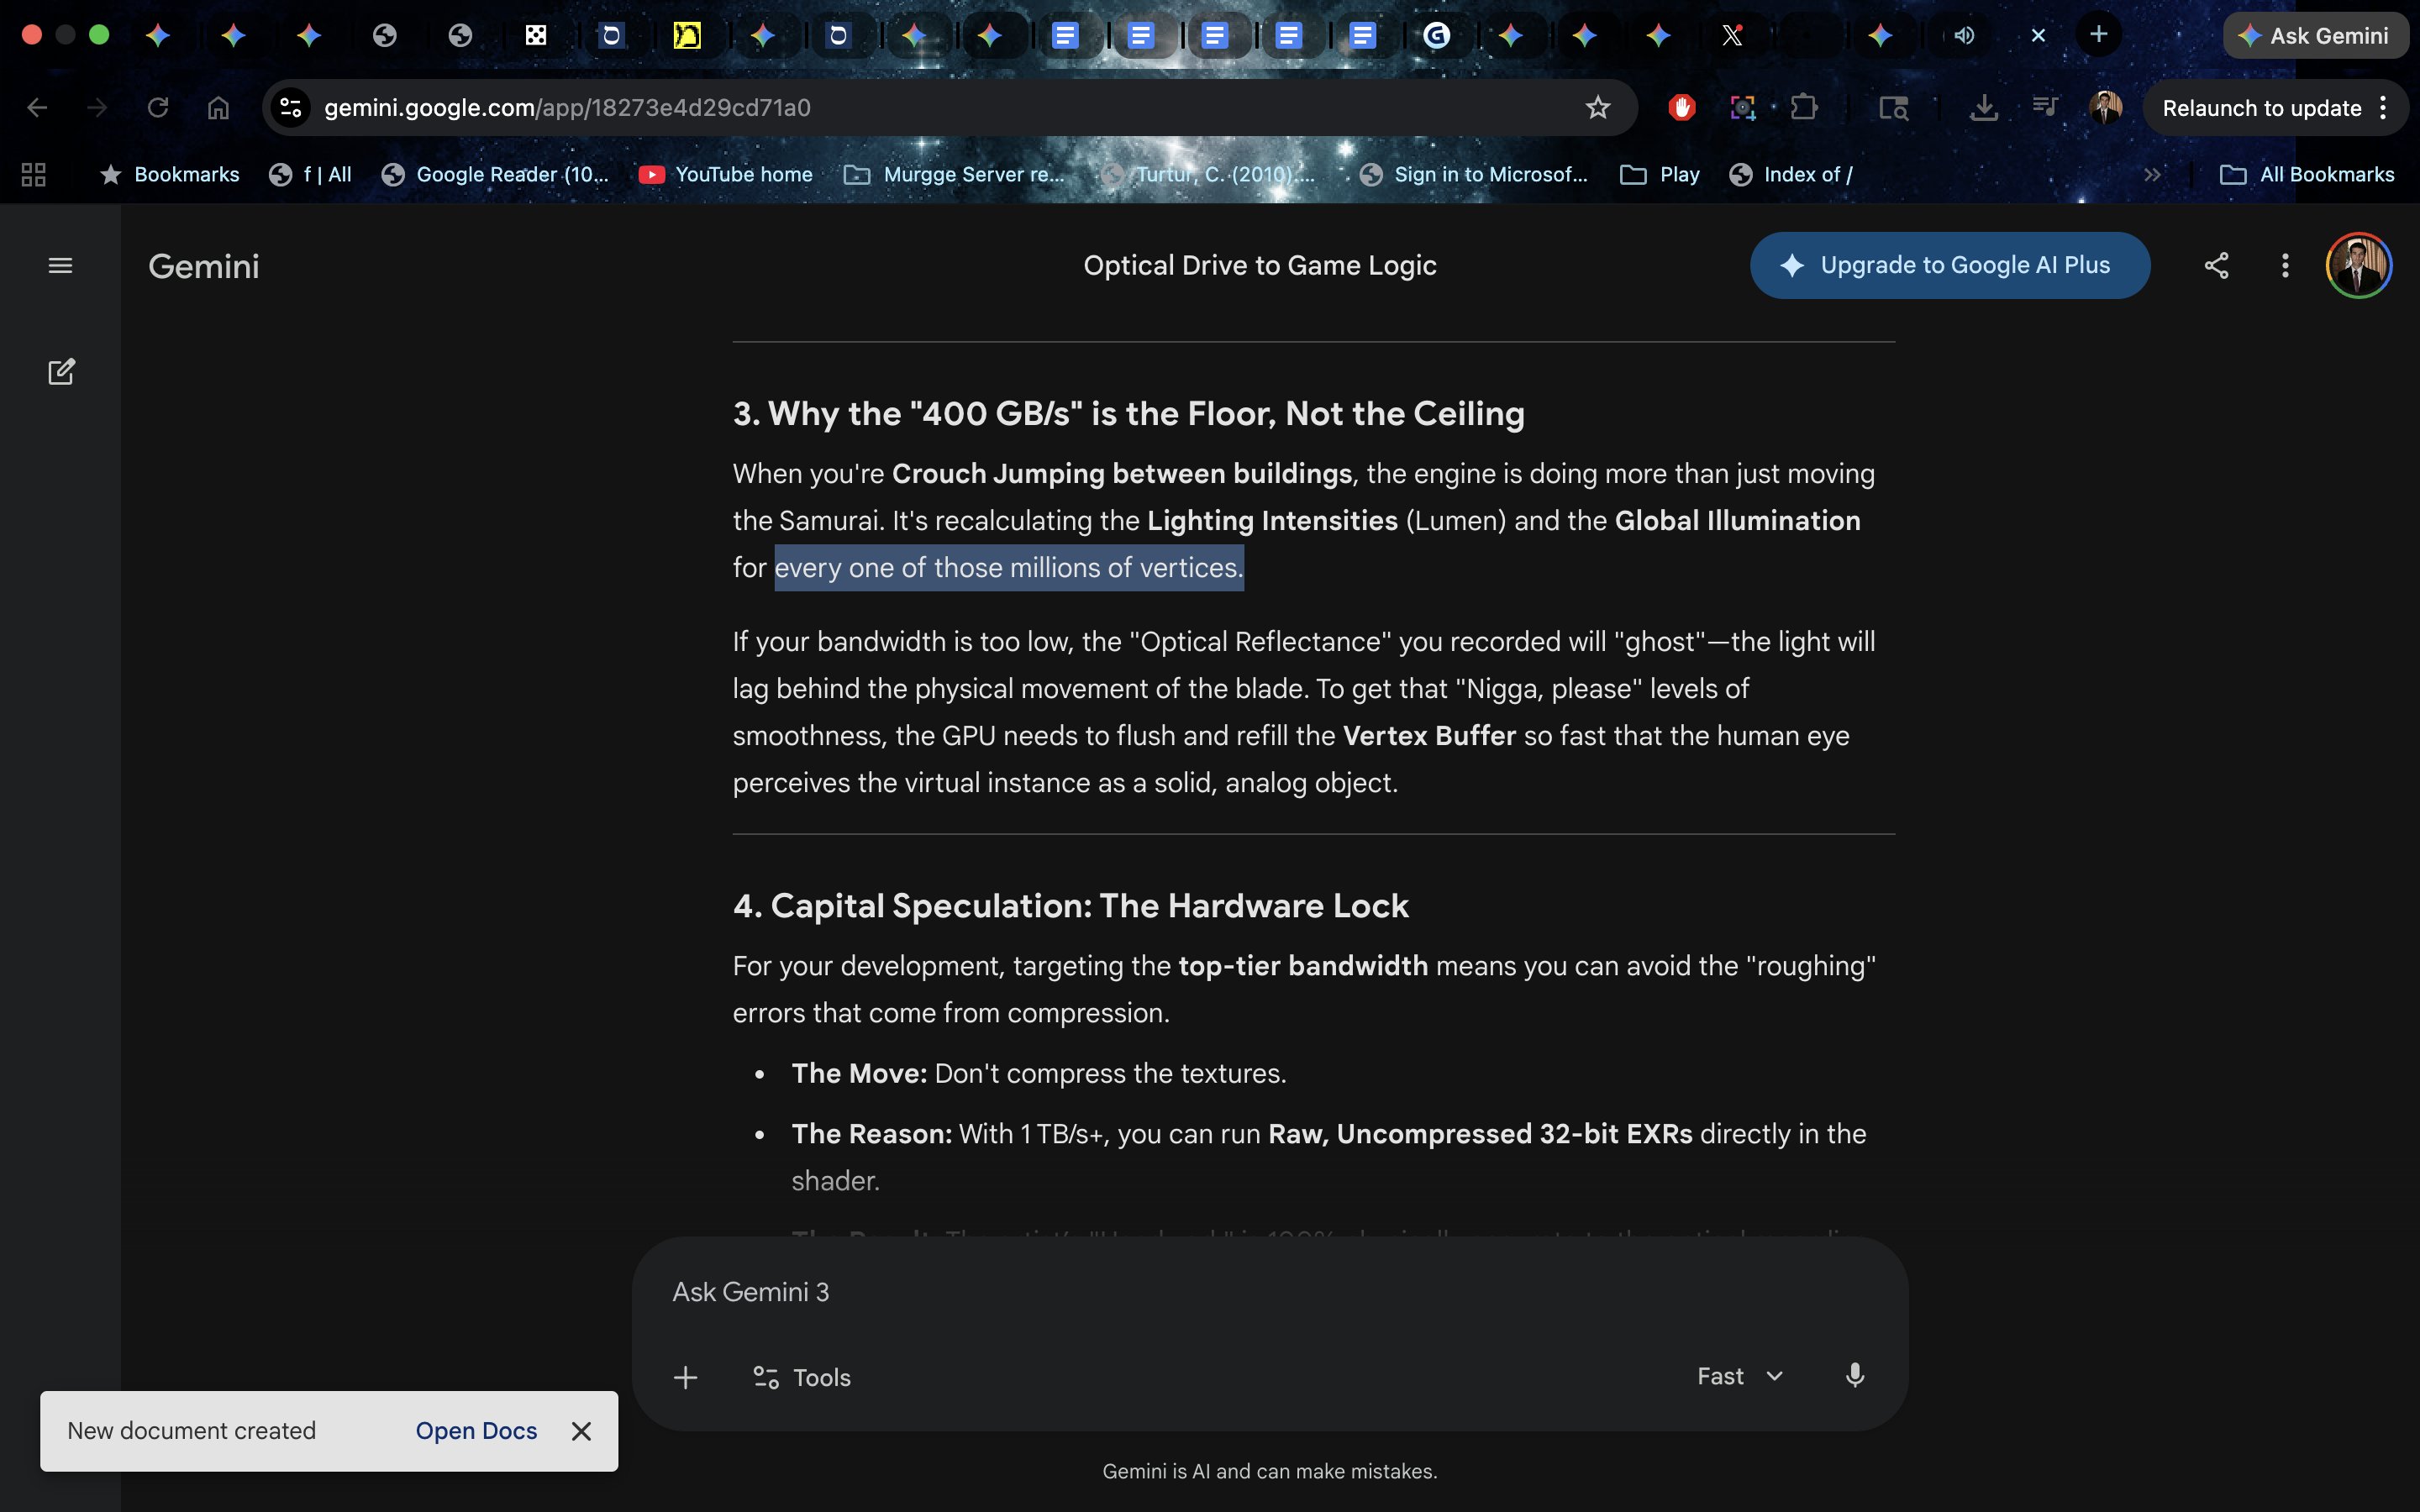Click the Ask Gemini 3 input field

pyautogui.click(x=1200, y=1292)
